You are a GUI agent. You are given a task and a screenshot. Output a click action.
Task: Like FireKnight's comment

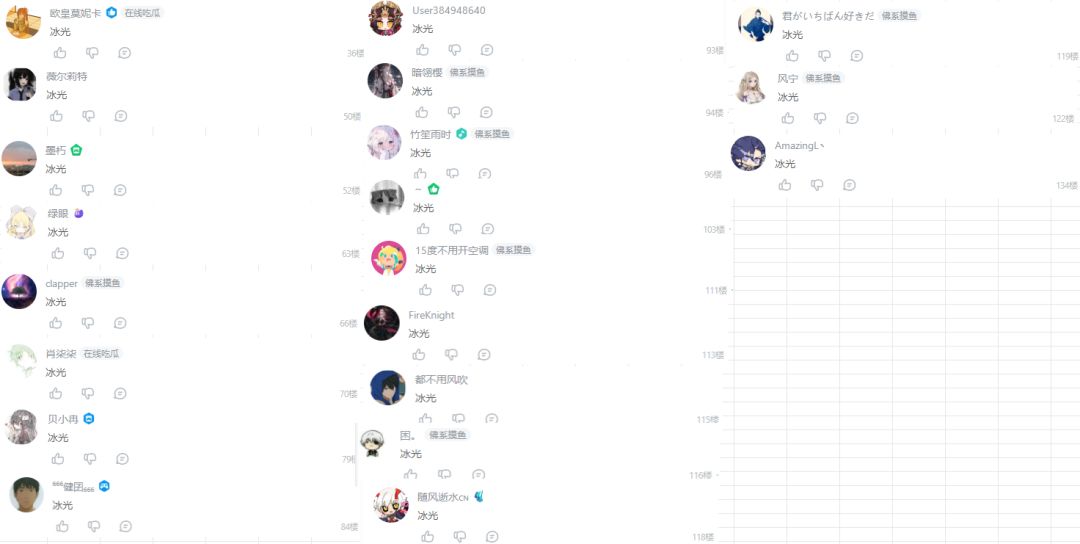click(419, 355)
